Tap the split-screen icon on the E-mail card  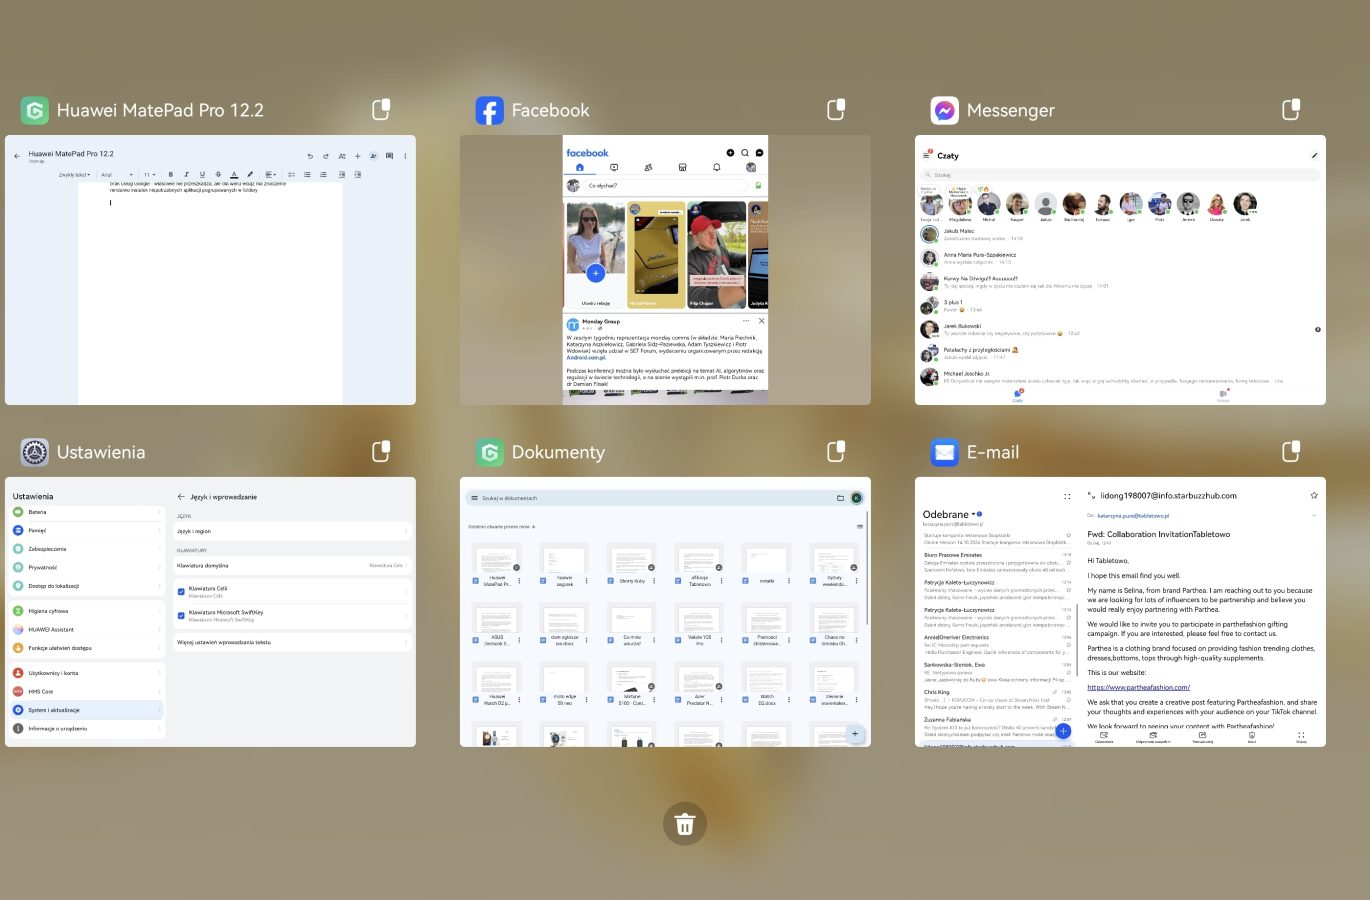(1291, 452)
